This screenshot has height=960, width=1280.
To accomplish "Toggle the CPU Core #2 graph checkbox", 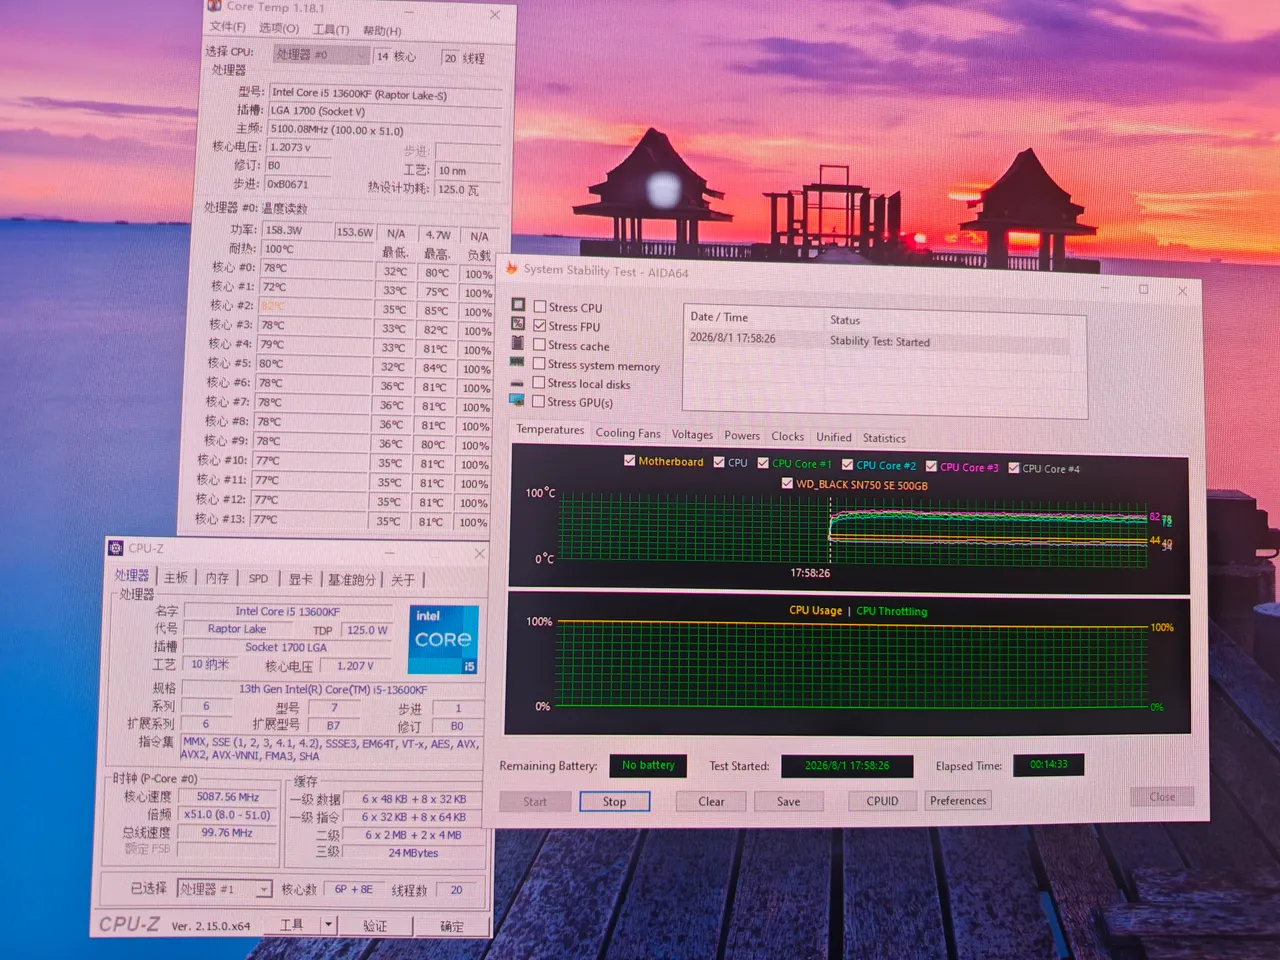I will [x=847, y=465].
